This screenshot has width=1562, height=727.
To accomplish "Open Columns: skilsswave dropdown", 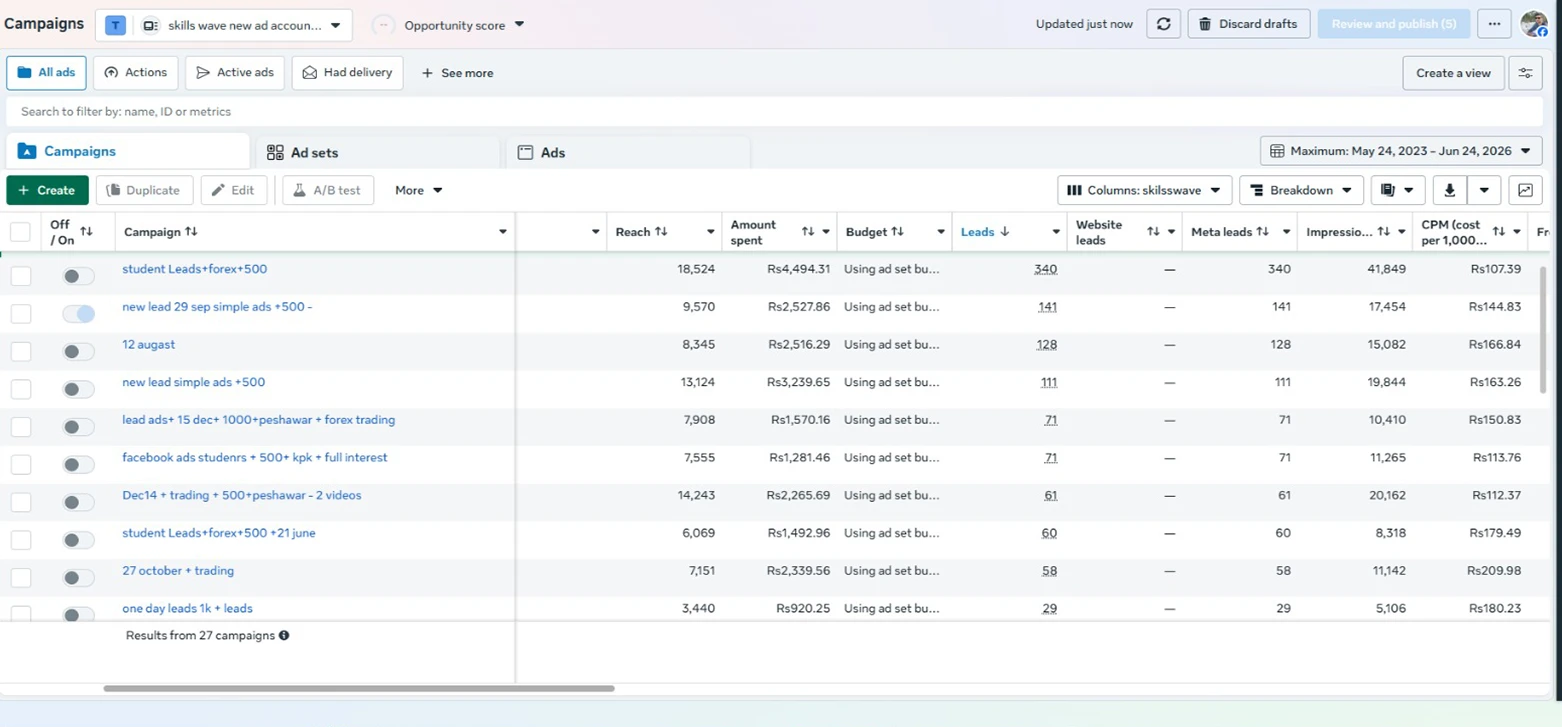I will click(x=1144, y=190).
